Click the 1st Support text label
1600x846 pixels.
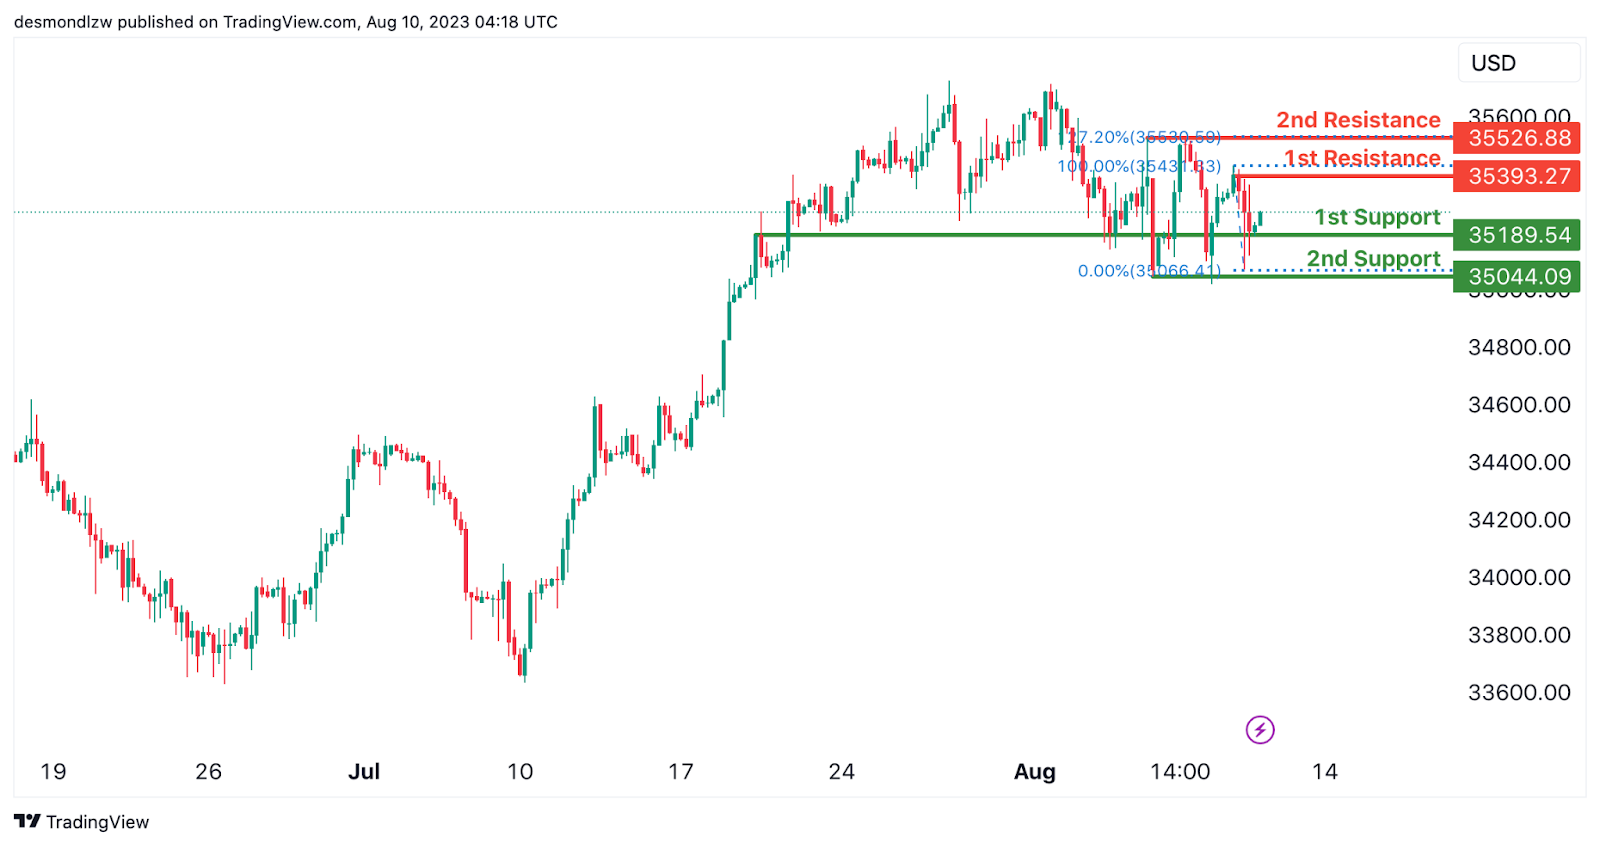pyautogui.click(x=1377, y=217)
